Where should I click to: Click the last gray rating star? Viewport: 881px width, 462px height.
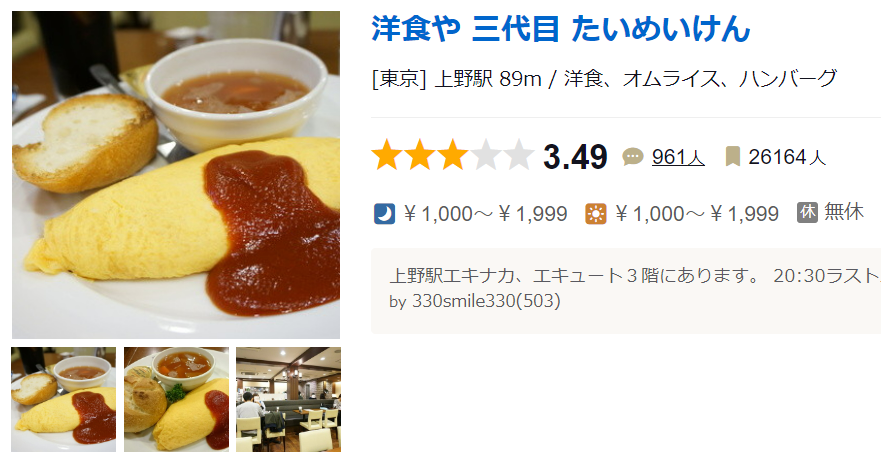[517, 155]
